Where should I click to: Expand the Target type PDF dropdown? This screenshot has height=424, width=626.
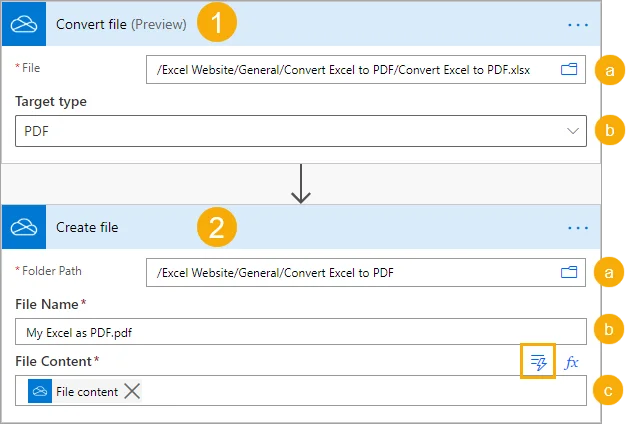click(x=301, y=131)
